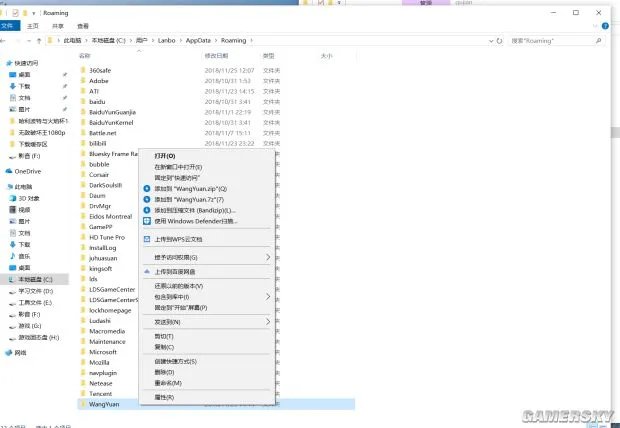Viewport: 620px width, 428px height.
Task: Switch to the 查看 ribbon tab
Action: tap(83, 26)
